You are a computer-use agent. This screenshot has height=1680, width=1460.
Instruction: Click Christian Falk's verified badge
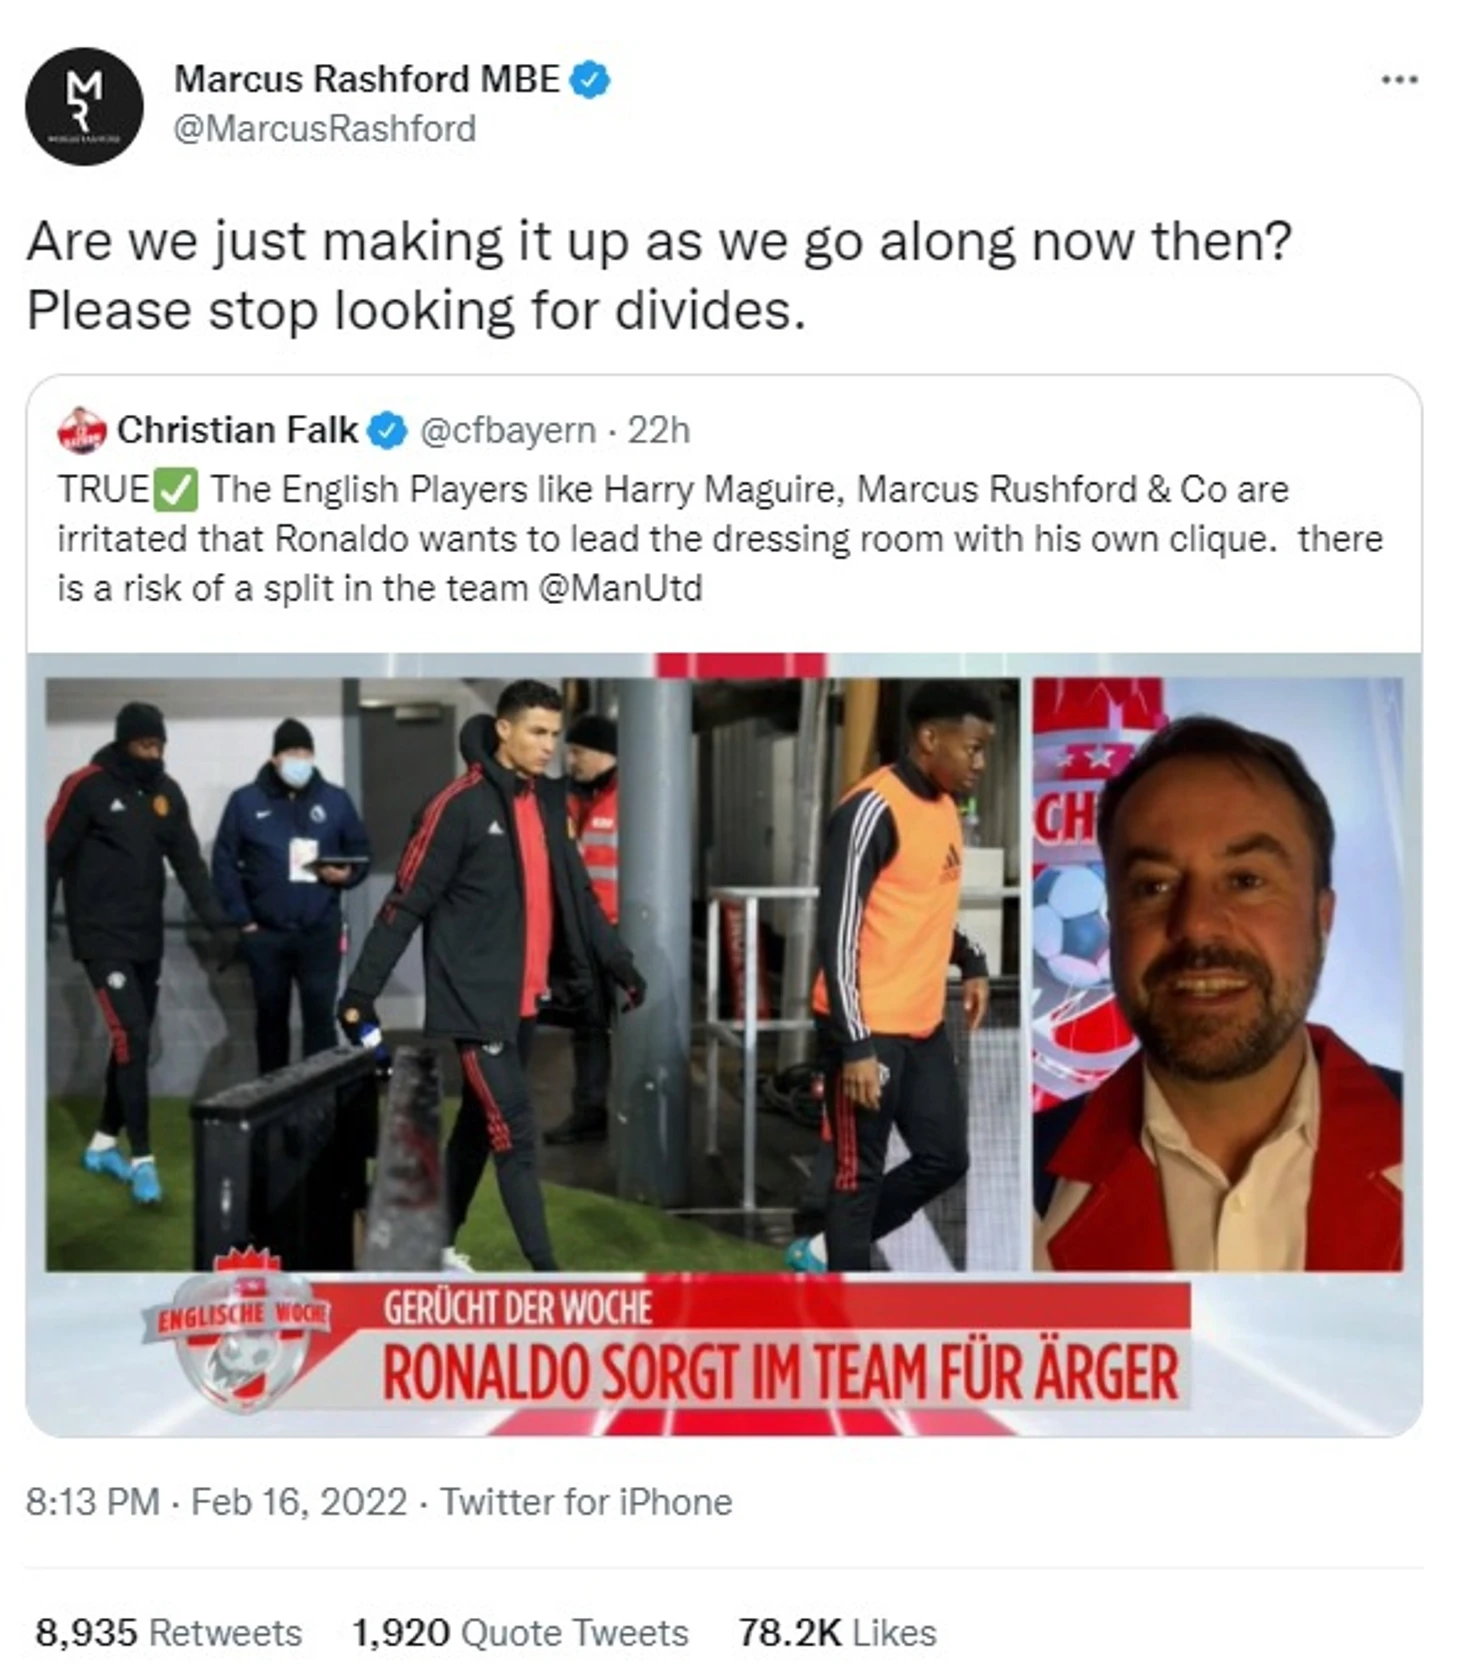pos(388,431)
